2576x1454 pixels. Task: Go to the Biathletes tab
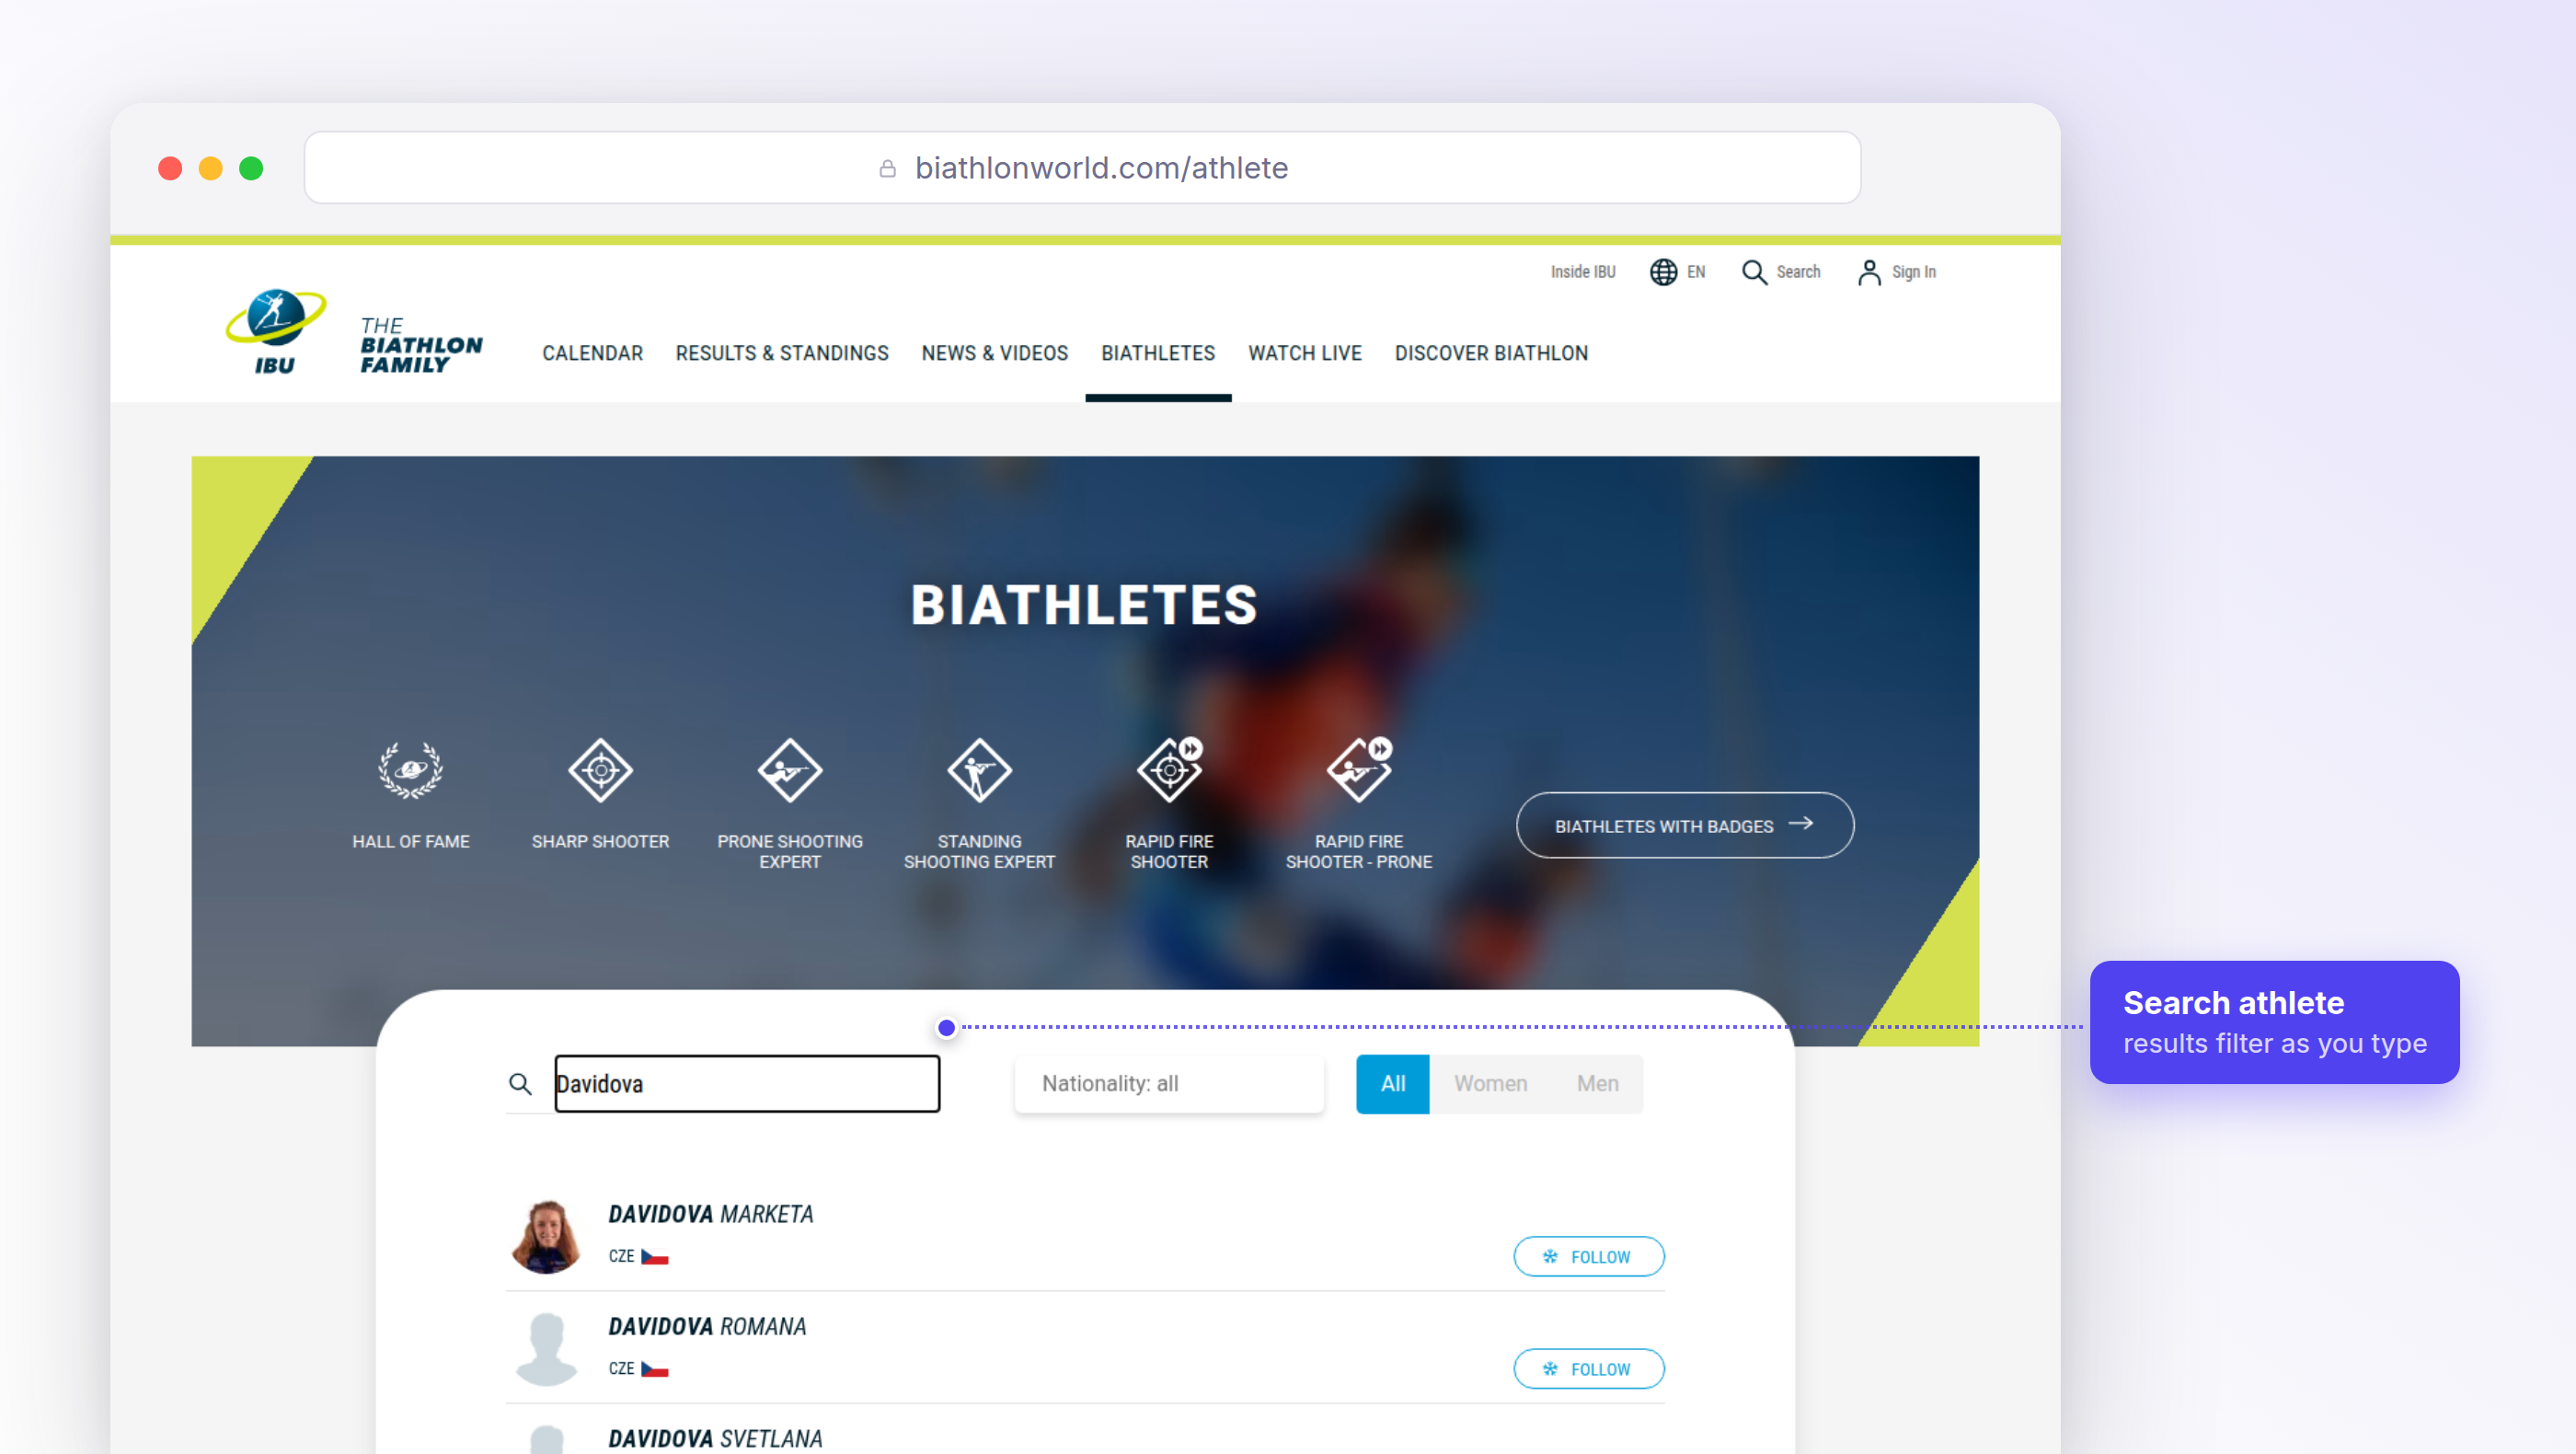point(1158,353)
